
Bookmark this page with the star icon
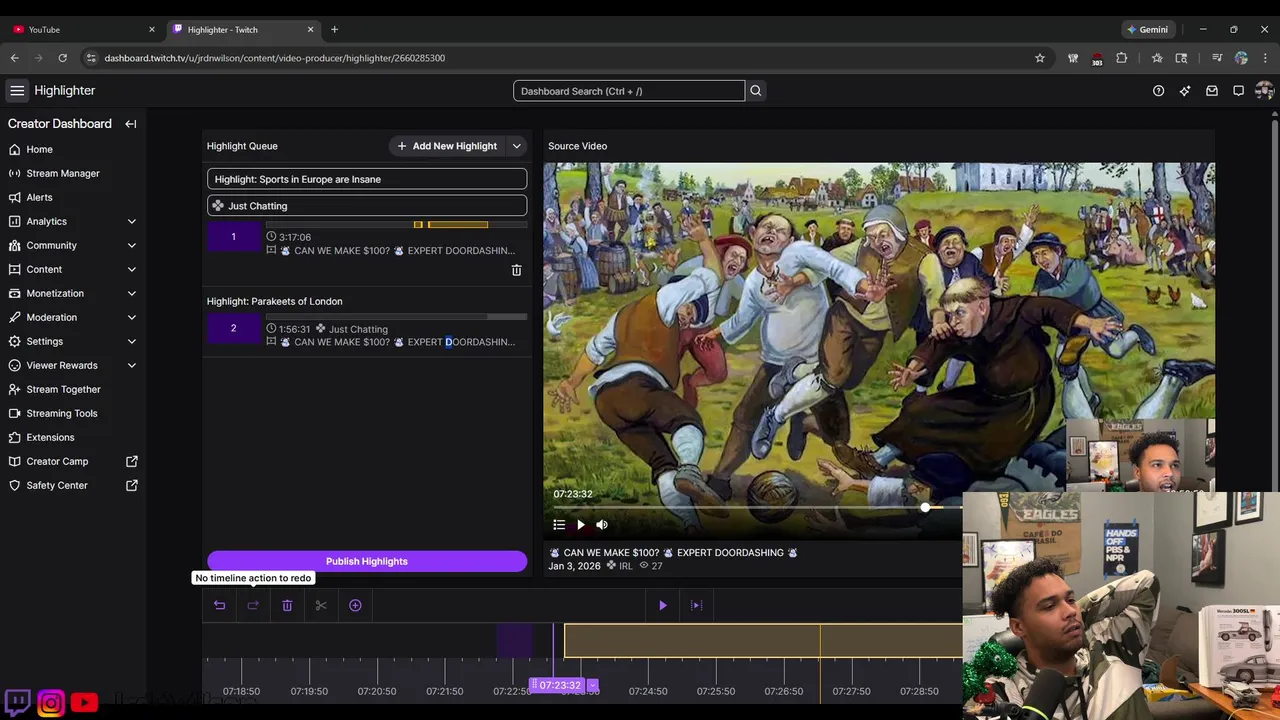coord(1040,58)
